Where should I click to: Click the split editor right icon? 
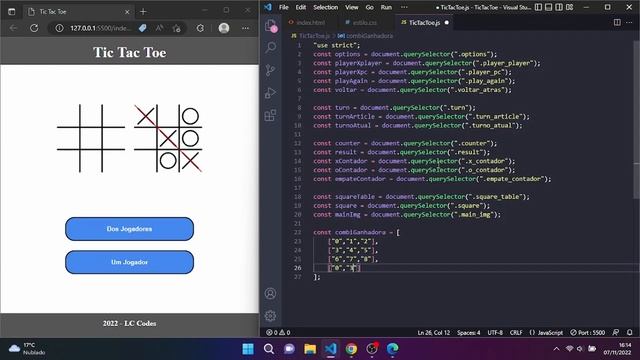[617, 22]
